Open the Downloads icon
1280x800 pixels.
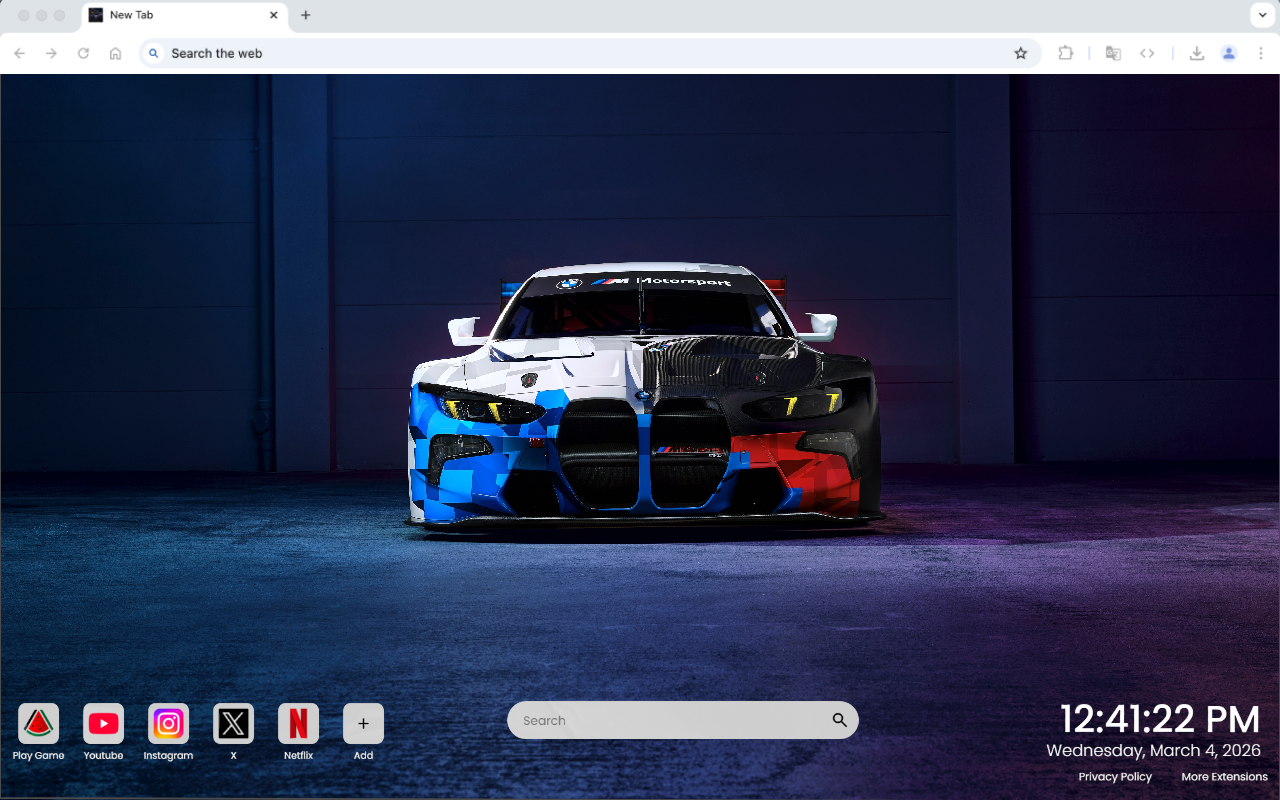tap(1196, 53)
